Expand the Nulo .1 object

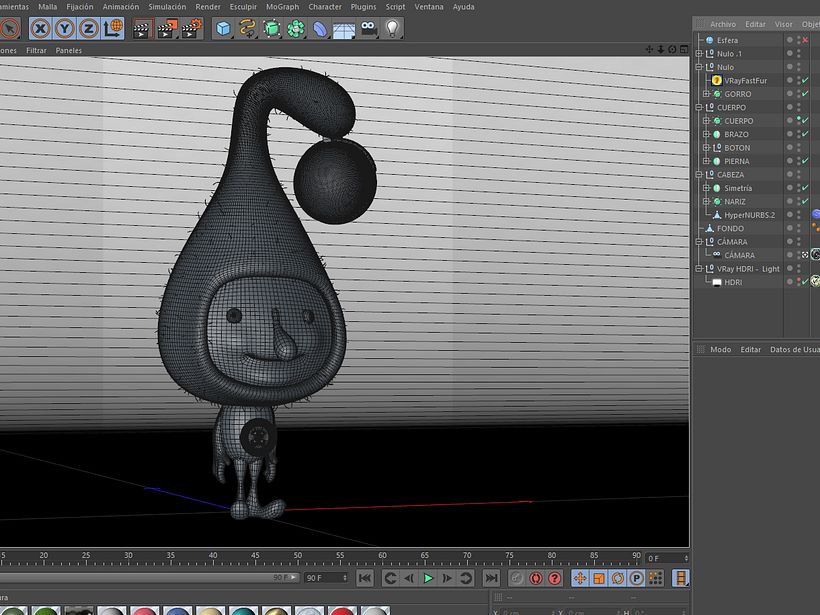699,53
